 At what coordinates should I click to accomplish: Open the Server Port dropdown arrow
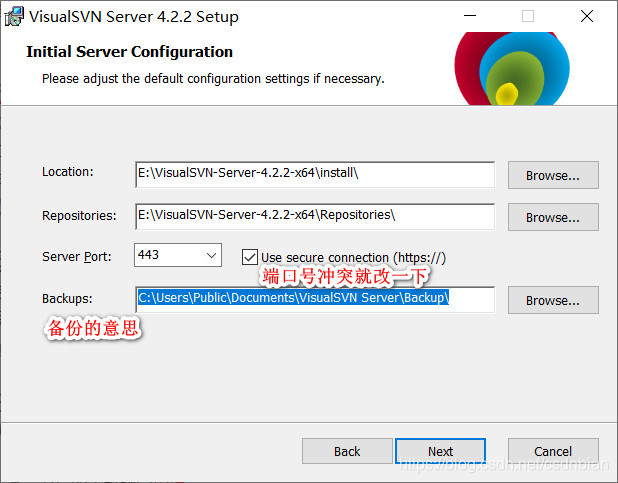pyautogui.click(x=212, y=255)
